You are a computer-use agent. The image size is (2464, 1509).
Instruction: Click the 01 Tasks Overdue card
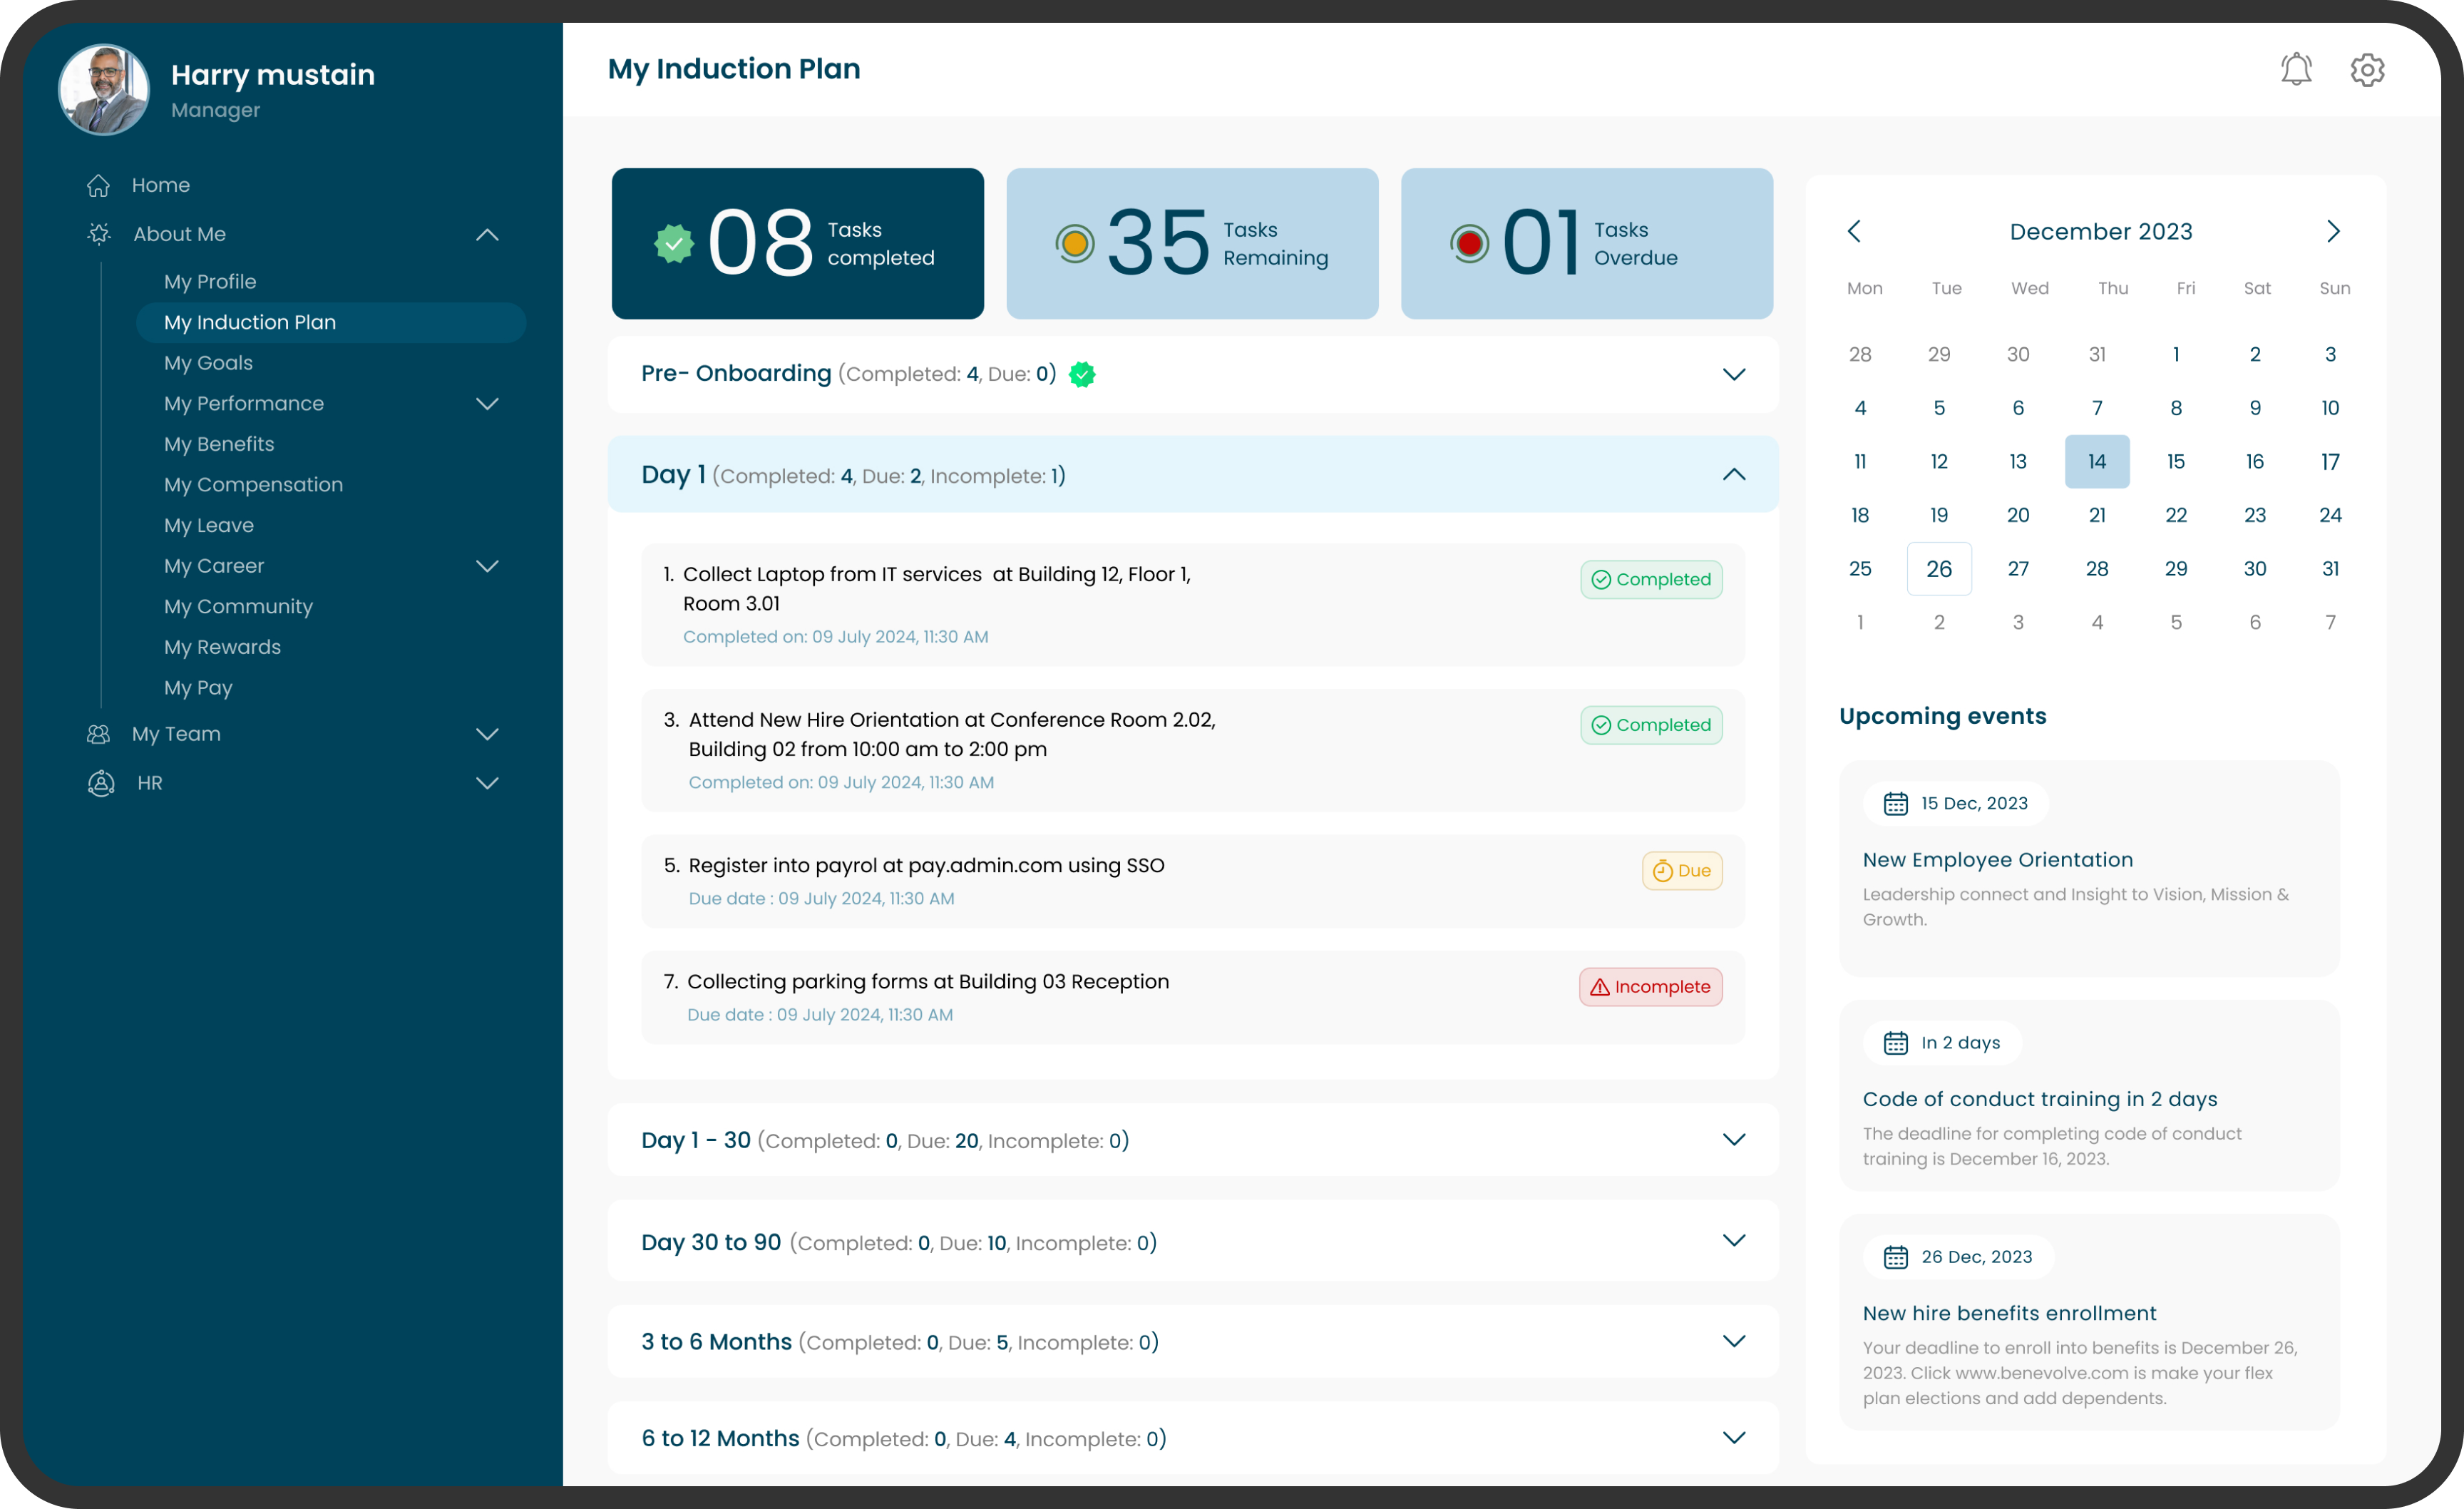click(1587, 243)
